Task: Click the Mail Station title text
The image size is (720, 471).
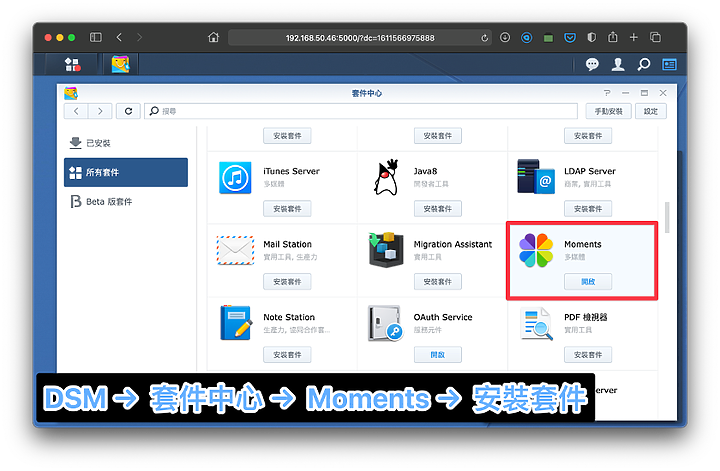Action: point(287,244)
